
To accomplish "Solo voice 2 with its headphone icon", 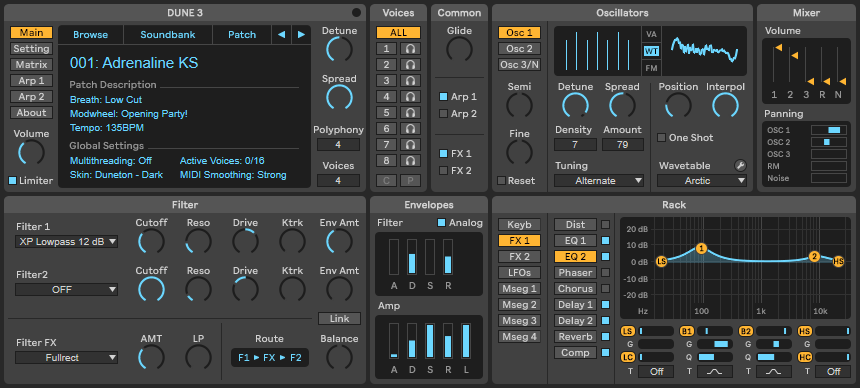I will click(410, 65).
